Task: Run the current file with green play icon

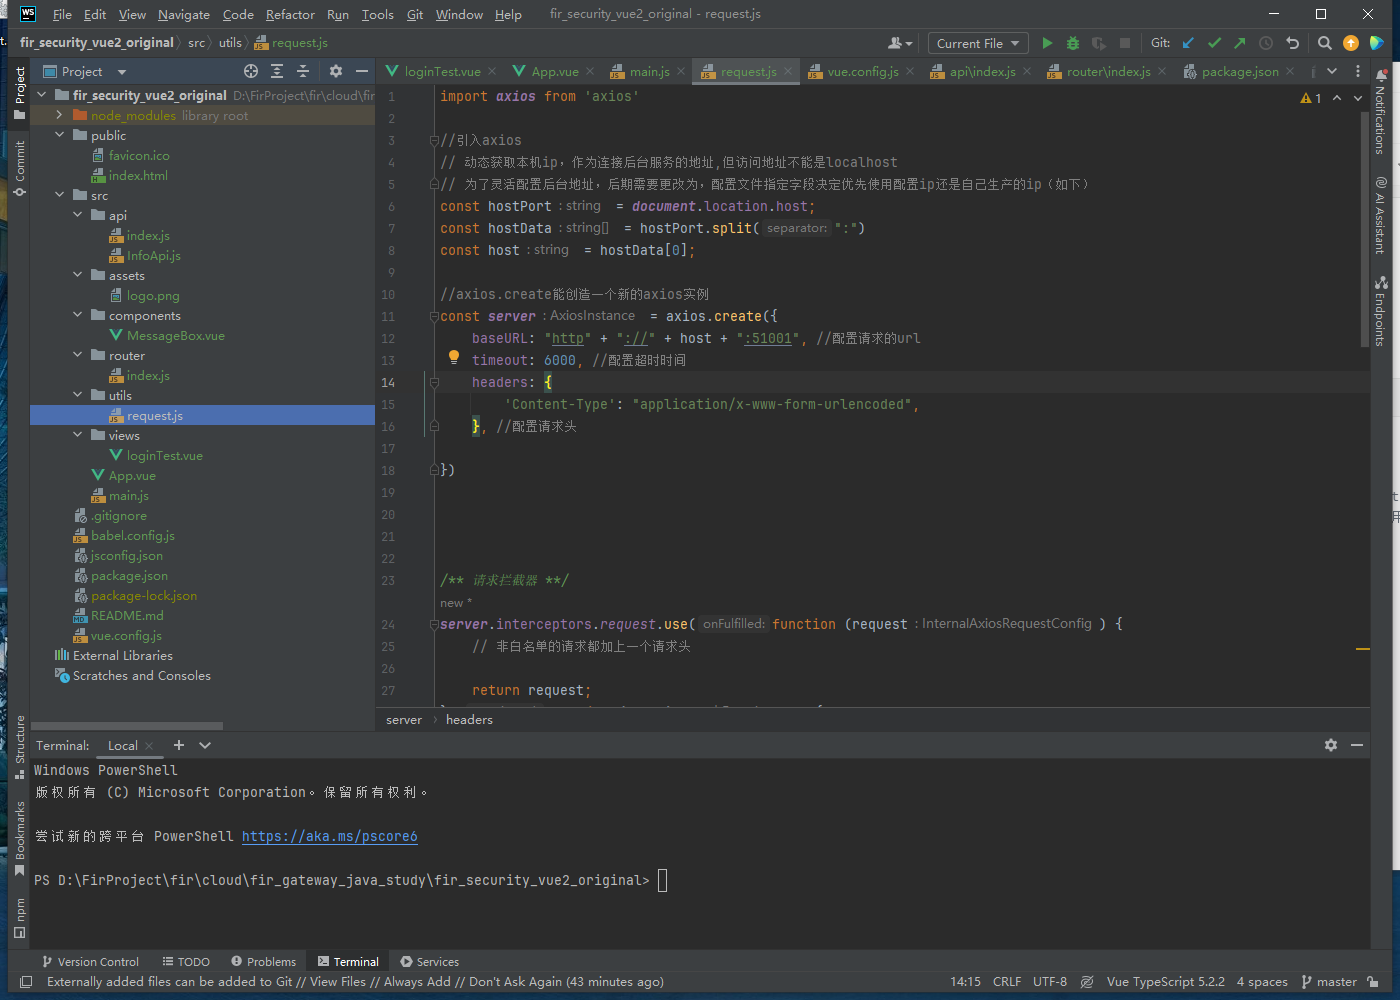Action: click(1047, 43)
